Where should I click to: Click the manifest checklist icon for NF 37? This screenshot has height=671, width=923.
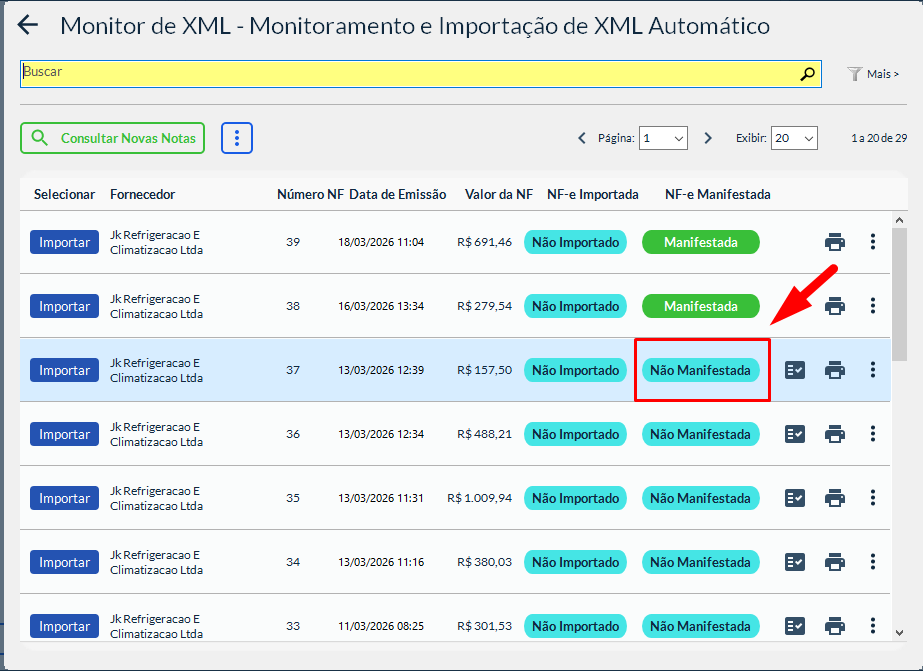point(795,370)
